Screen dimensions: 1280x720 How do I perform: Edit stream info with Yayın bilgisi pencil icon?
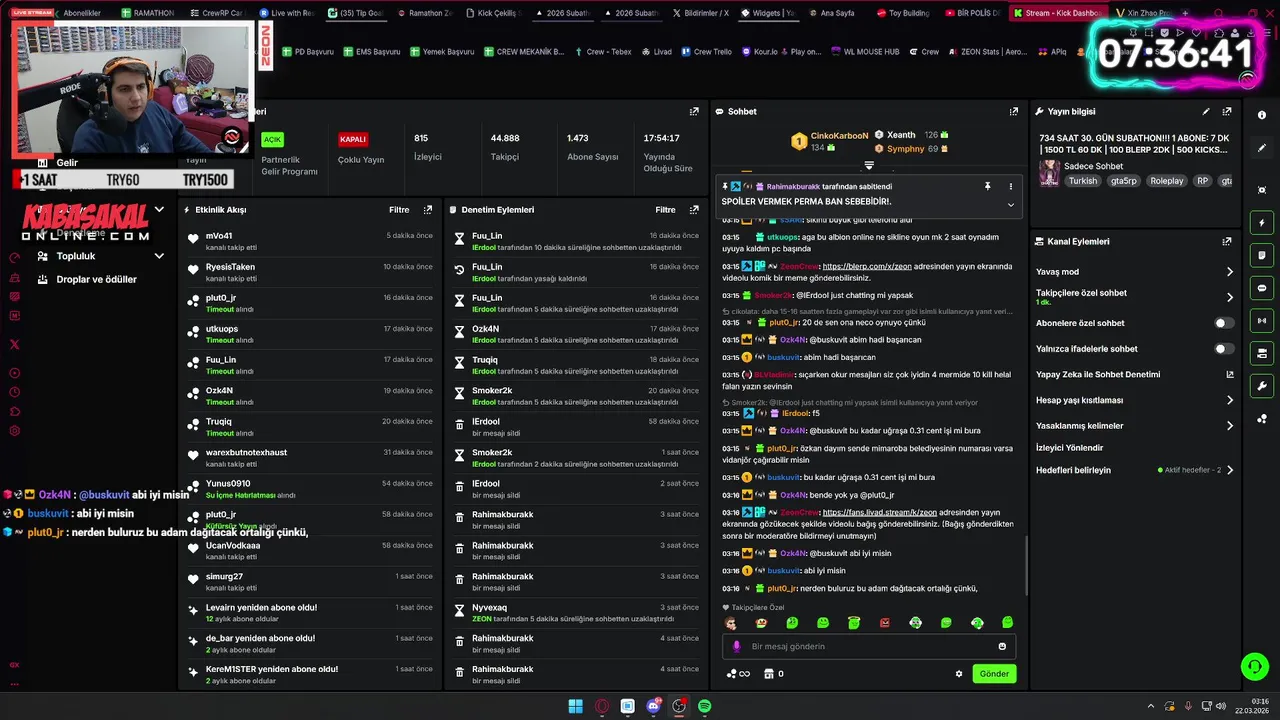coord(1206,112)
